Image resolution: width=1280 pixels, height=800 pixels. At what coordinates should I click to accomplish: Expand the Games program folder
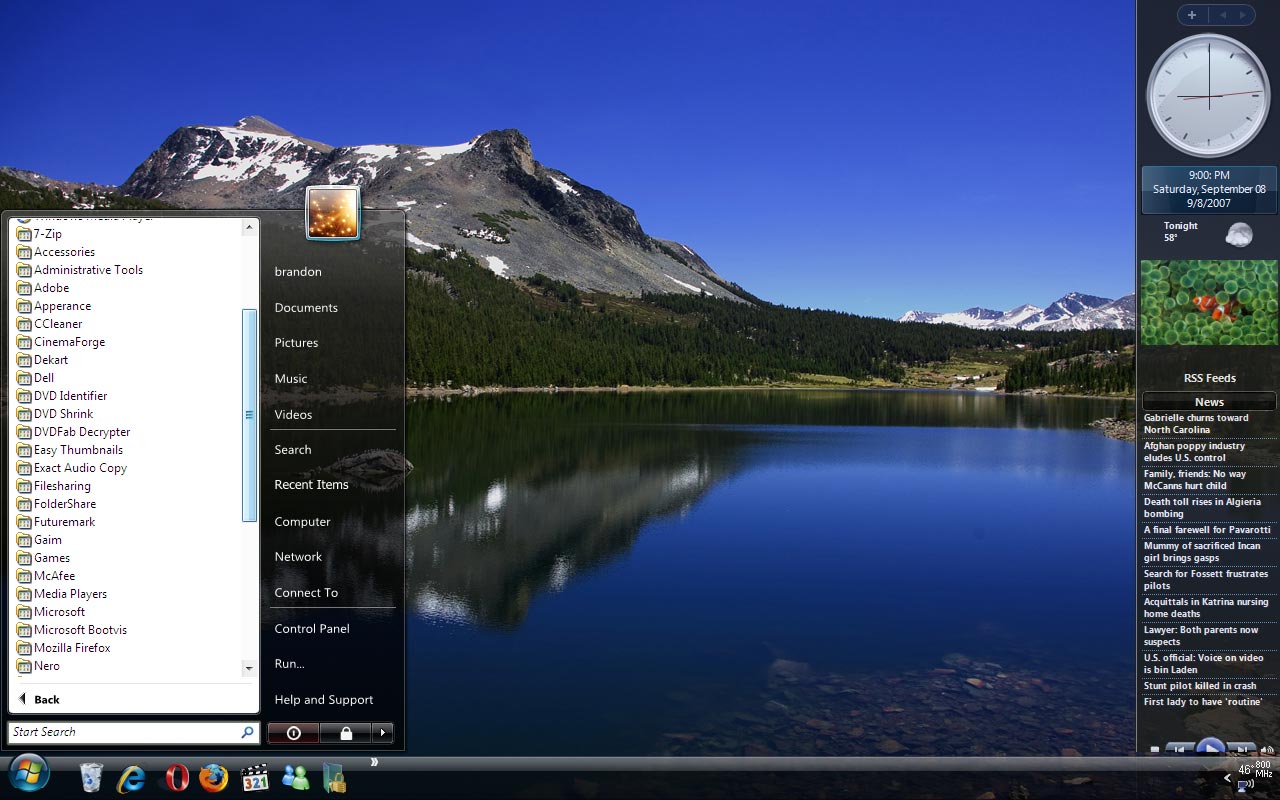coord(44,558)
